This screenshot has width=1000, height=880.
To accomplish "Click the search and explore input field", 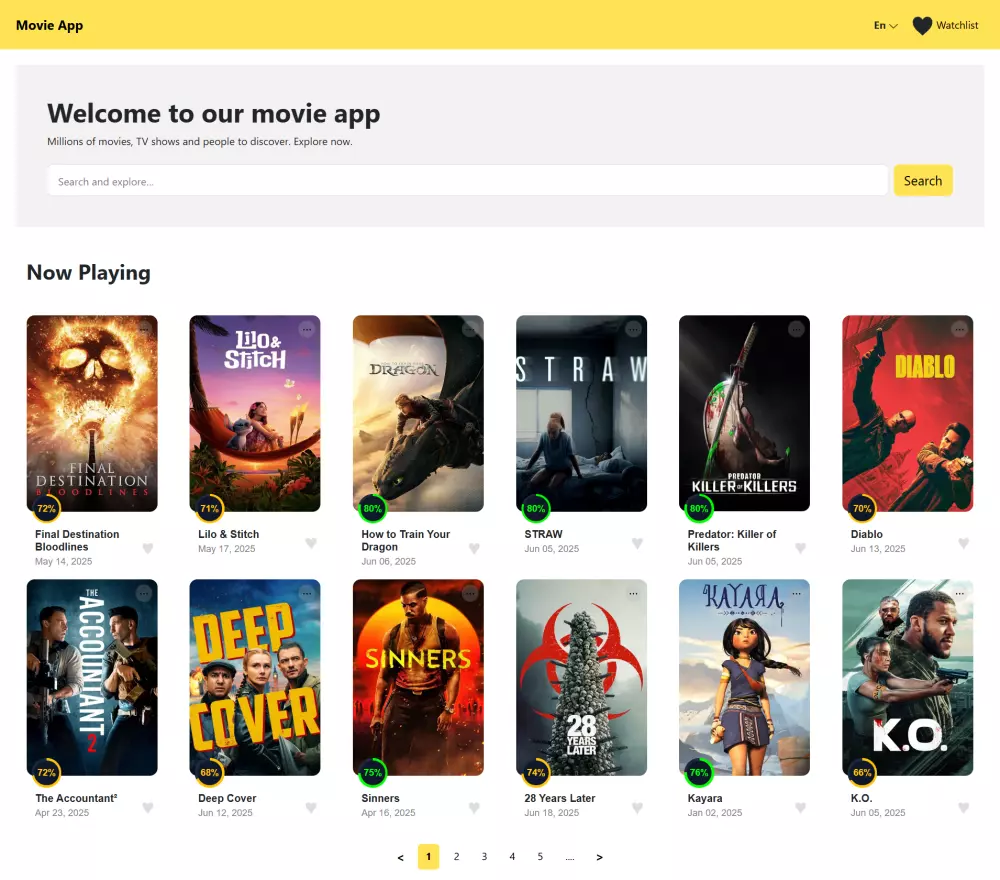I will (x=468, y=180).
